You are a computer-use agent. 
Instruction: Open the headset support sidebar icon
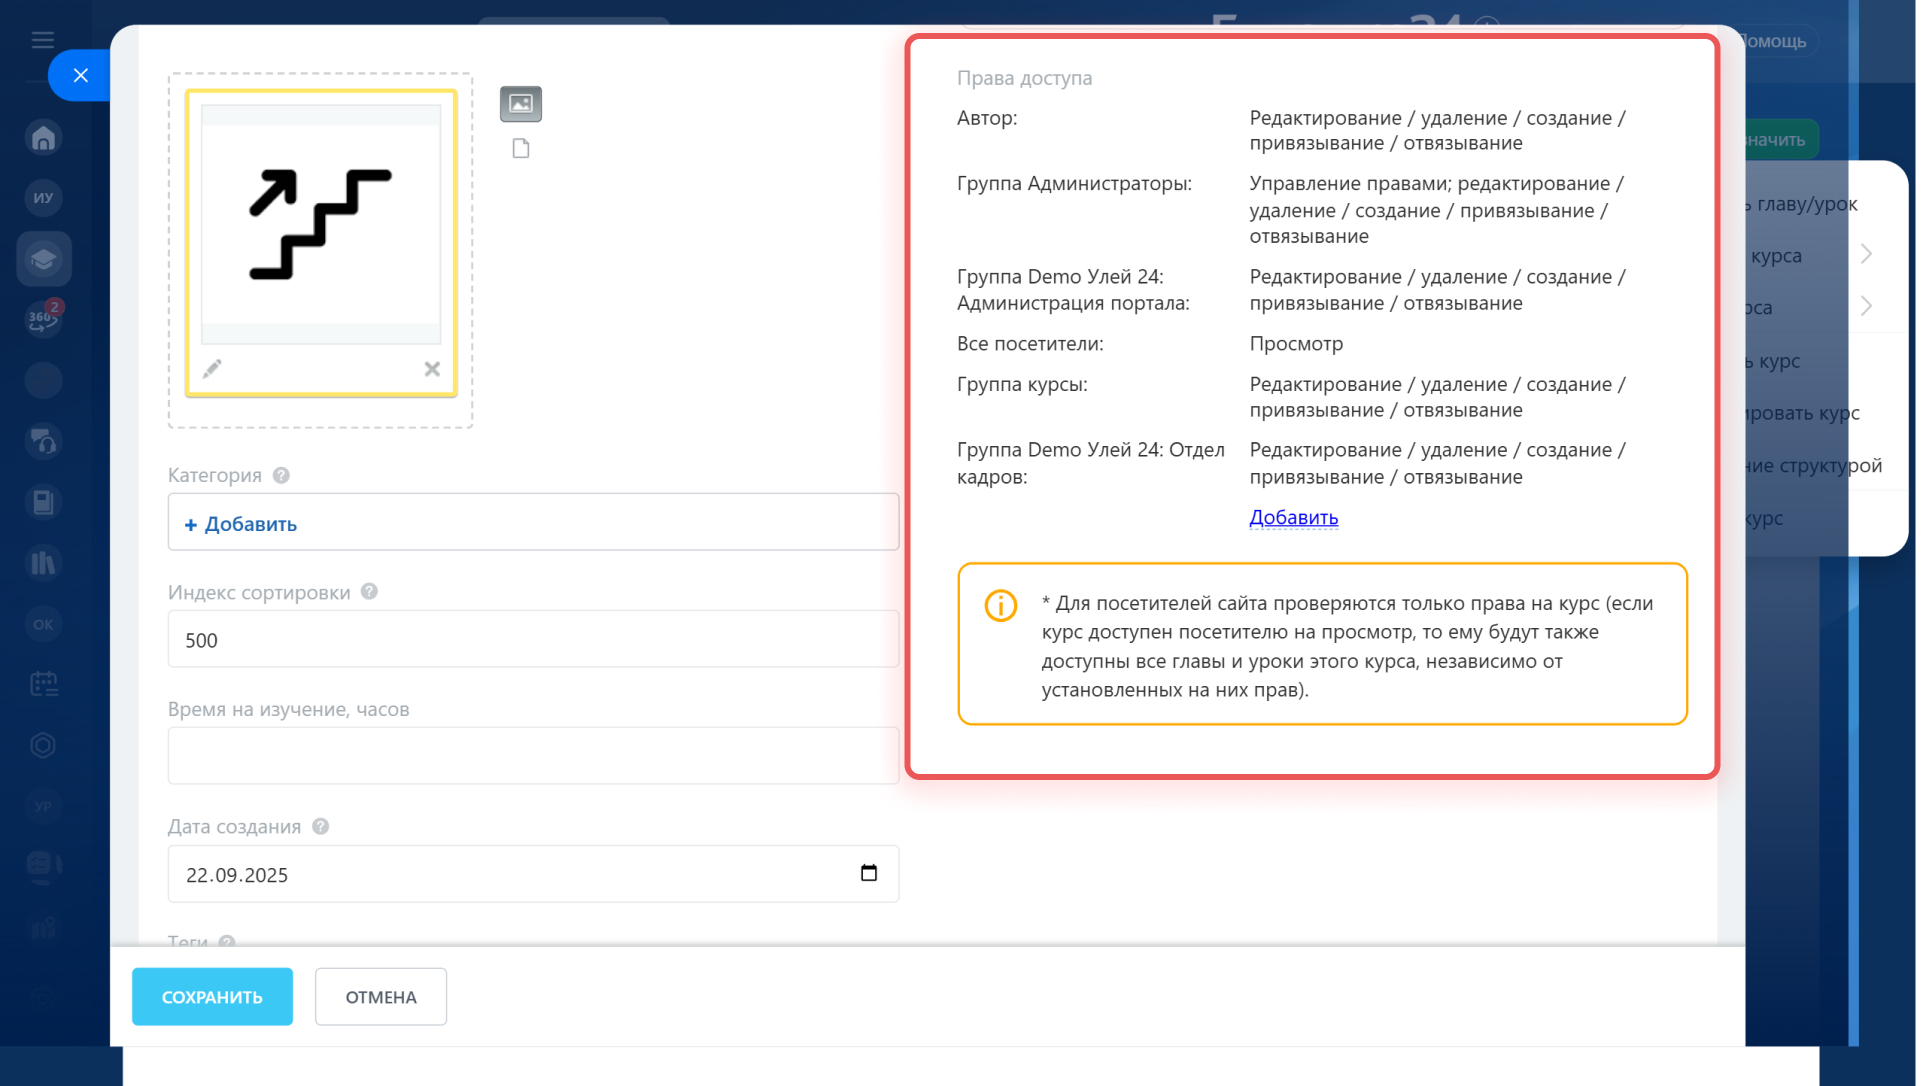43,441
